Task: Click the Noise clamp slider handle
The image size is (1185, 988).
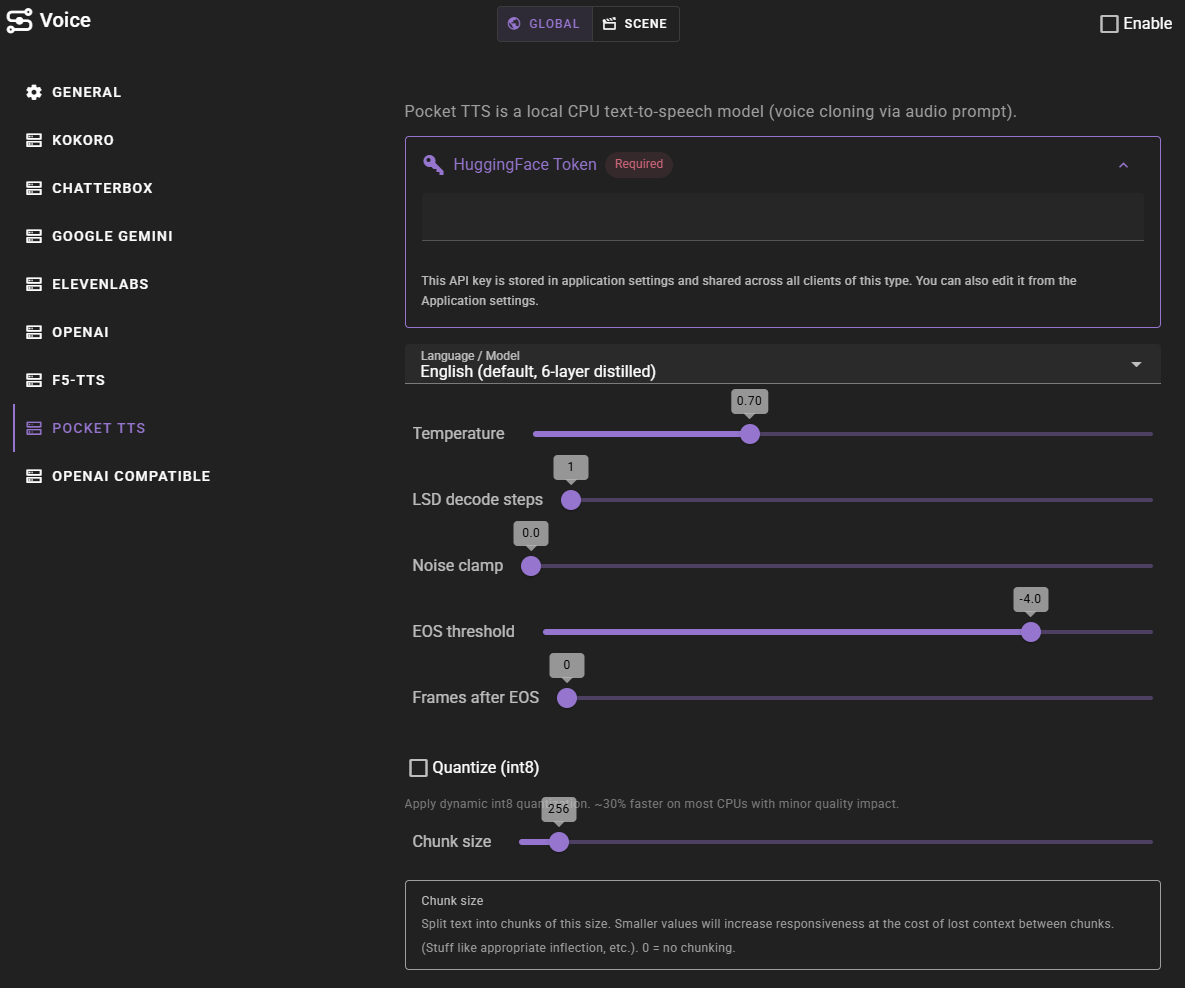Action: (x=531, y=565)
